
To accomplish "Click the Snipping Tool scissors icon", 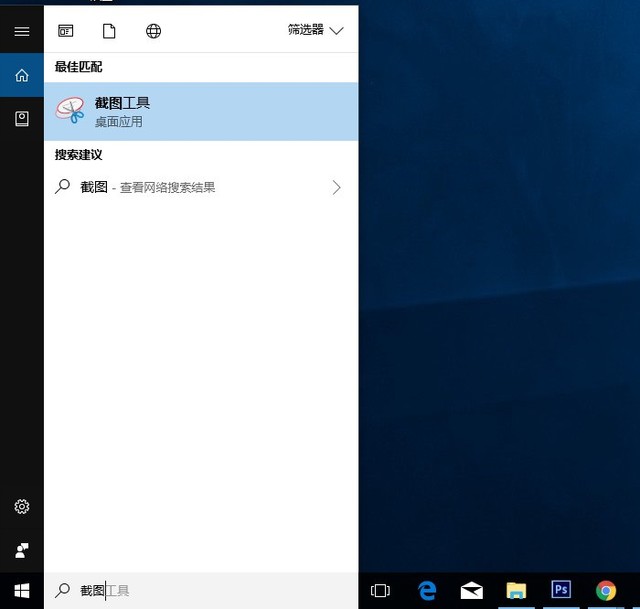I will [70, 110].
